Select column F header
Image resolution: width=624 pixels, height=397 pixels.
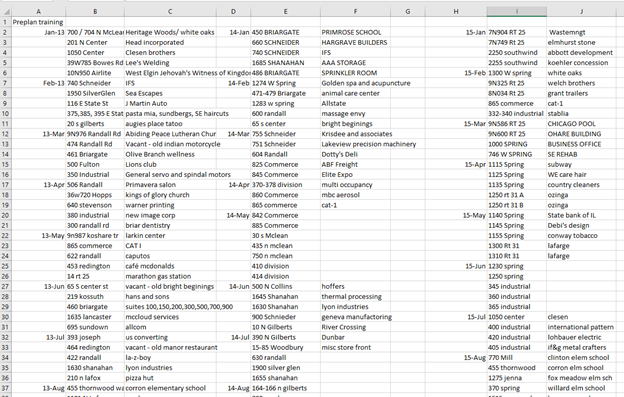[x=355, y=12]
